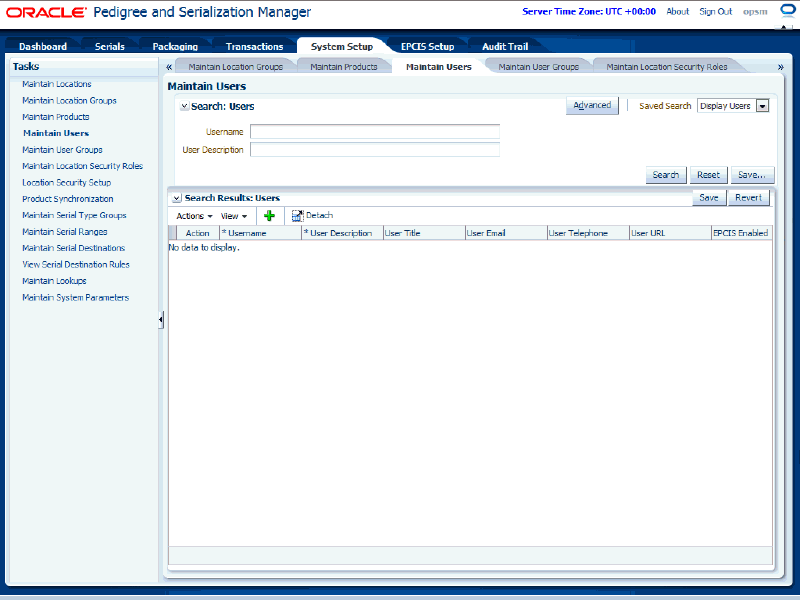Image resolution: width=800 pixels, height=600 pixels.
Task: Open the Maintain Products sub-tab
Action: pos(344,67)
